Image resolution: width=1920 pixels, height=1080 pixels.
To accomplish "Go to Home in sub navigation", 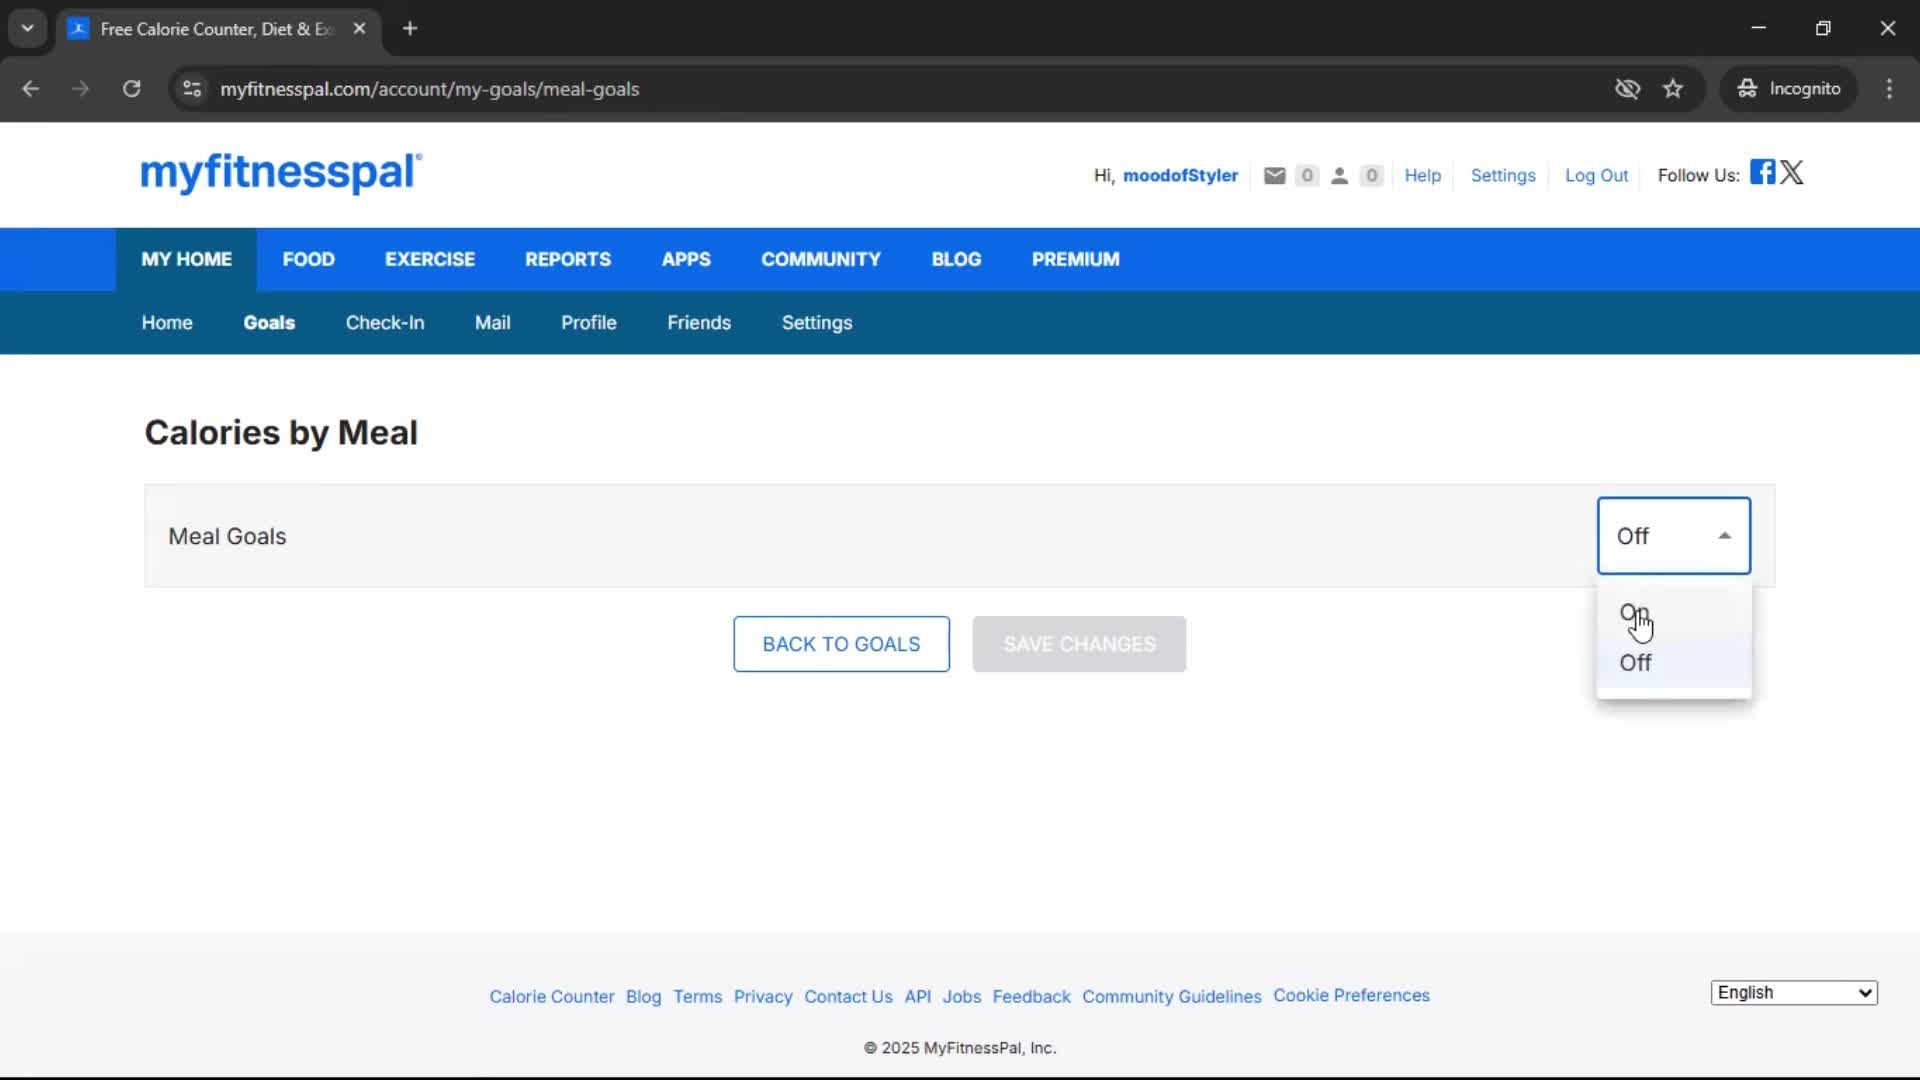I will point(167,323).
